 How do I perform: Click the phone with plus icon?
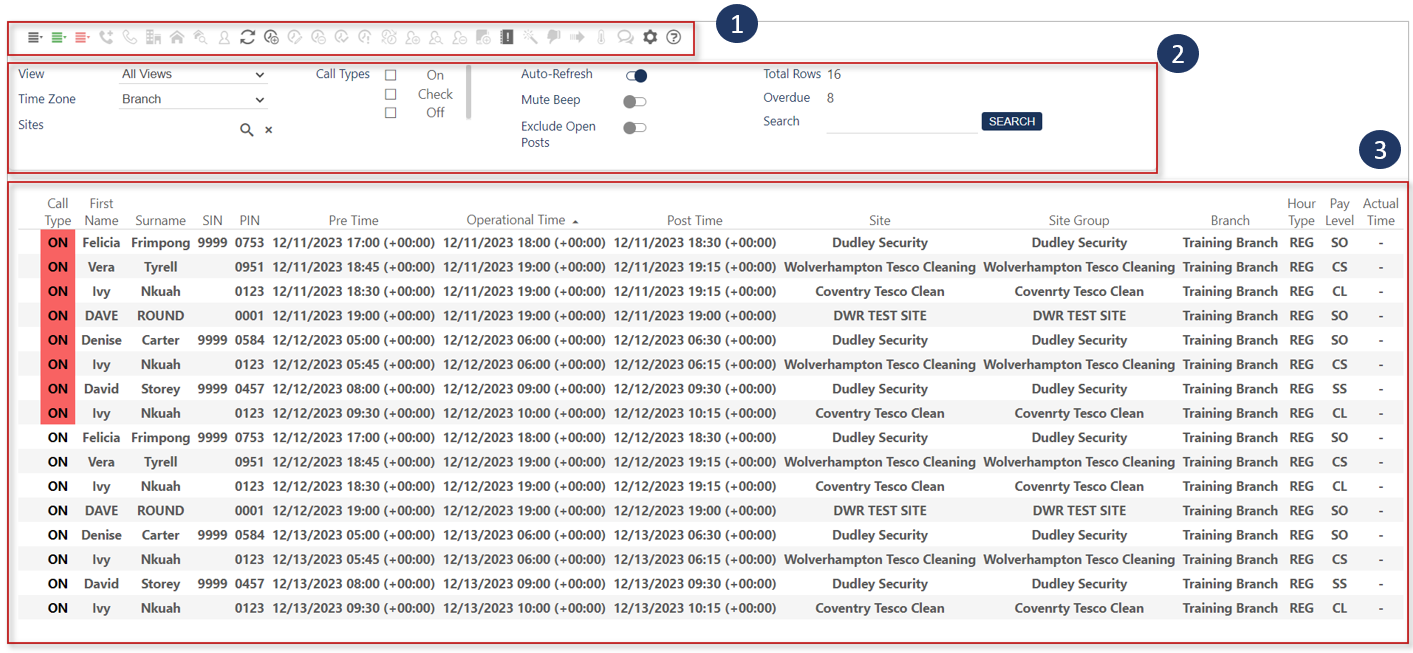point(106,37)
